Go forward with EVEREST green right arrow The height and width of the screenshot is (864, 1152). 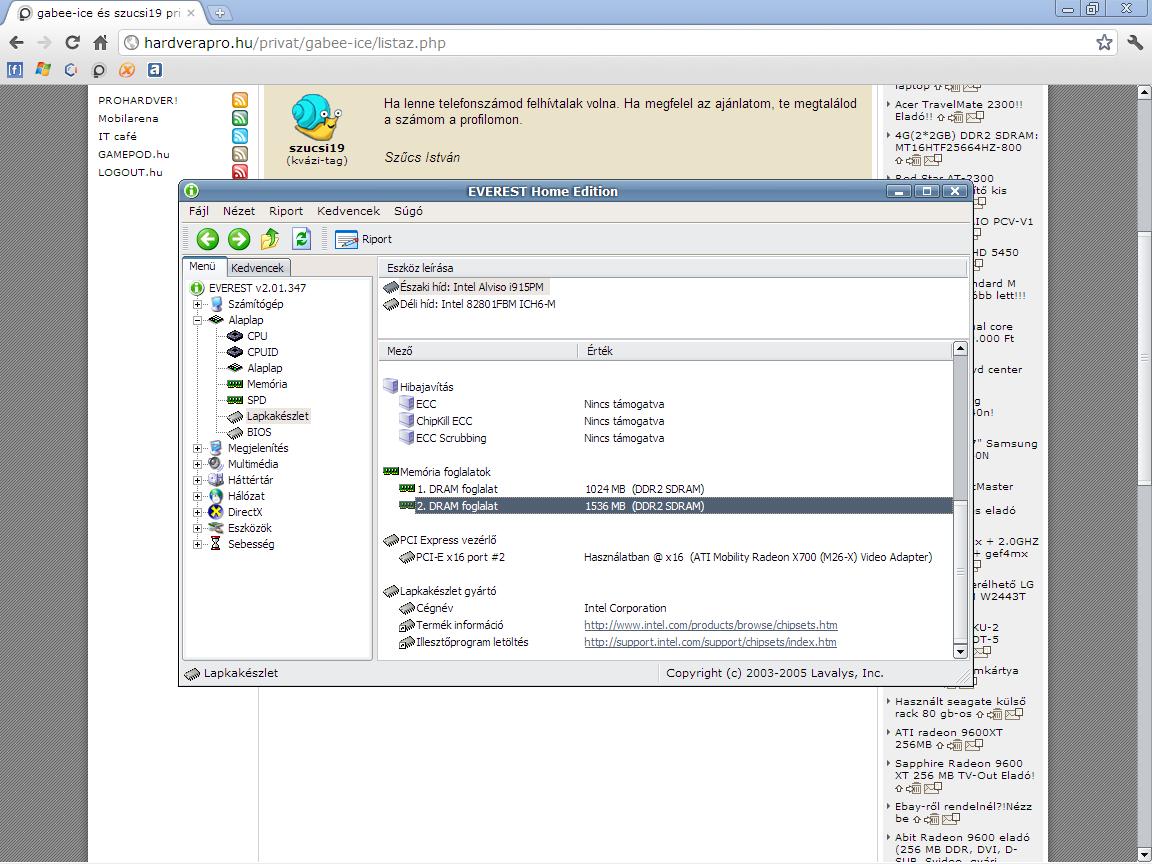(x=239, y=239)
